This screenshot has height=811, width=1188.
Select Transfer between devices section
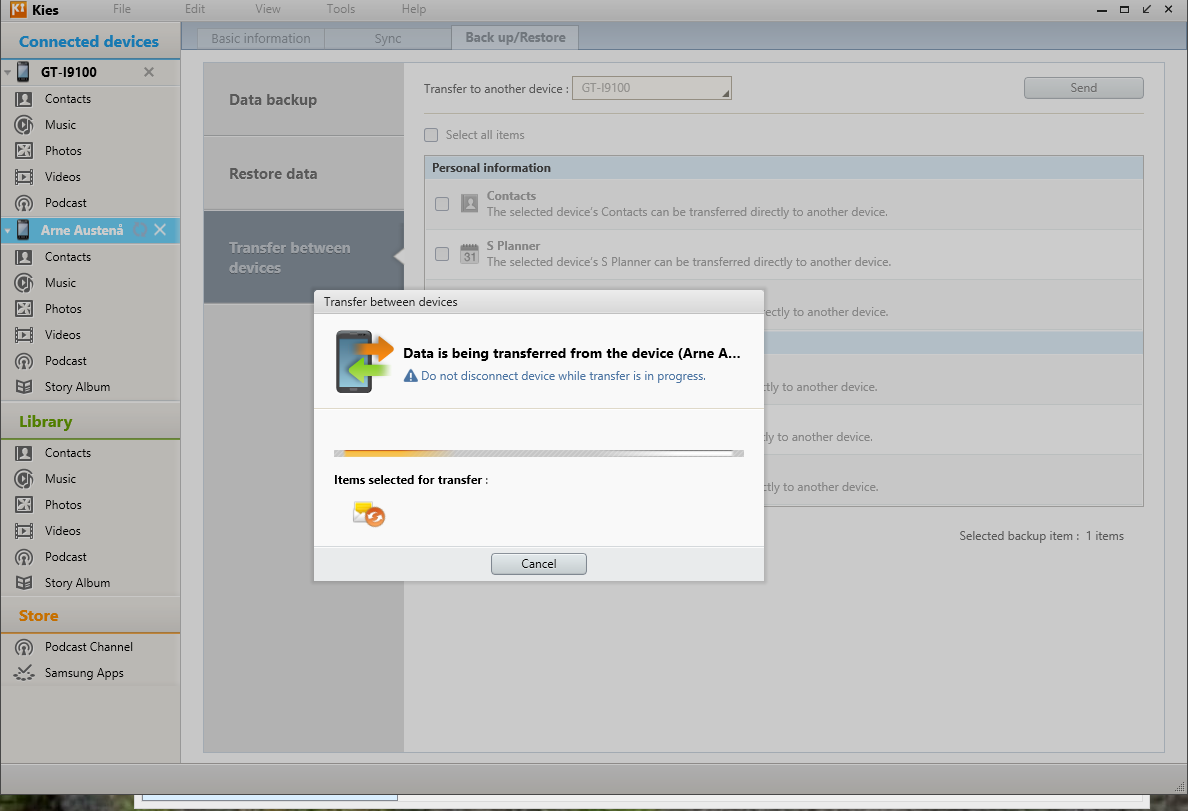(304, 258)
